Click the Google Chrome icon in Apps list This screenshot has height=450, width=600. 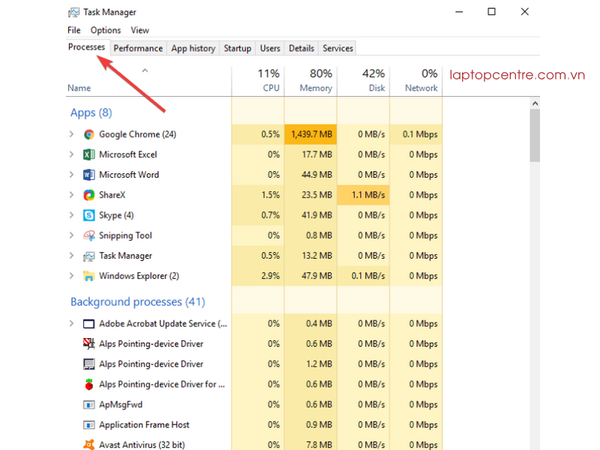pyautogui.click(x=89, y=134)
